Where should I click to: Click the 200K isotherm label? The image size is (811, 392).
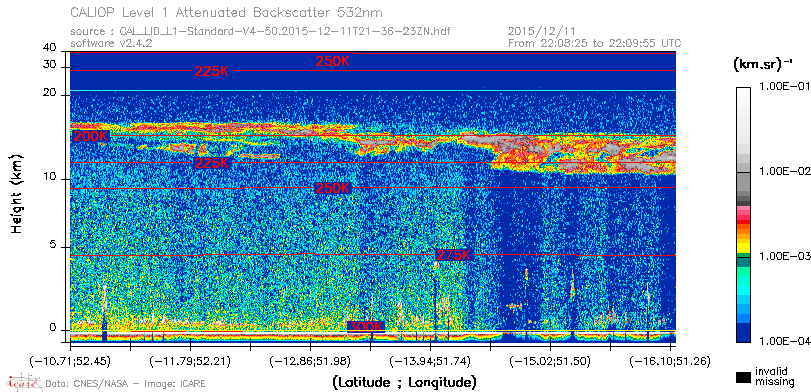91,137
